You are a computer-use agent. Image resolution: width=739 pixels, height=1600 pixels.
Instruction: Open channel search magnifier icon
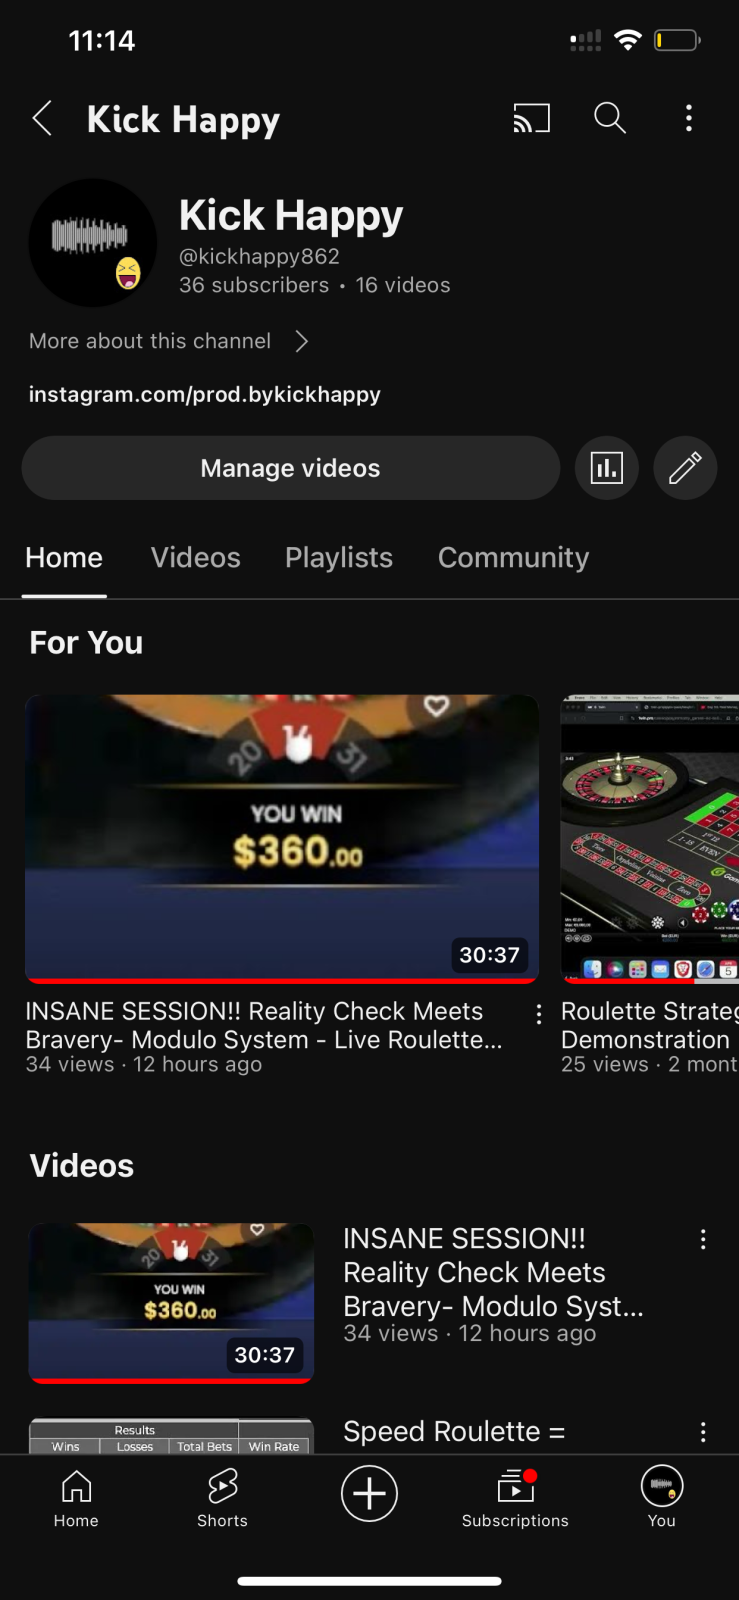coord(610,118)
